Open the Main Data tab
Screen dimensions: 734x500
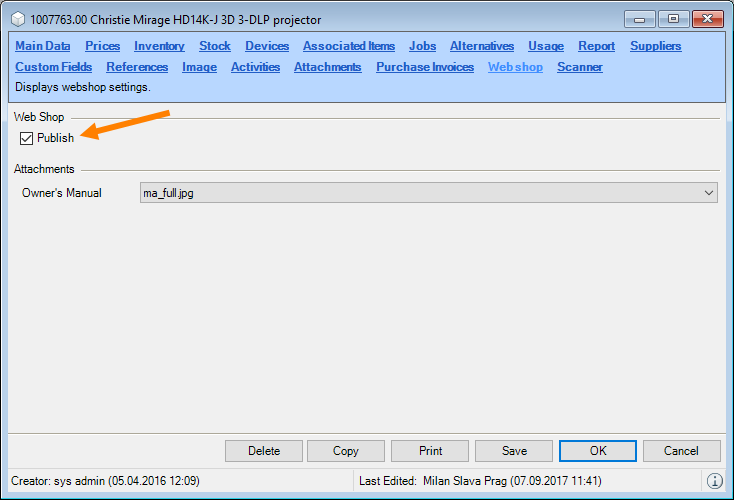pos(43,46)
